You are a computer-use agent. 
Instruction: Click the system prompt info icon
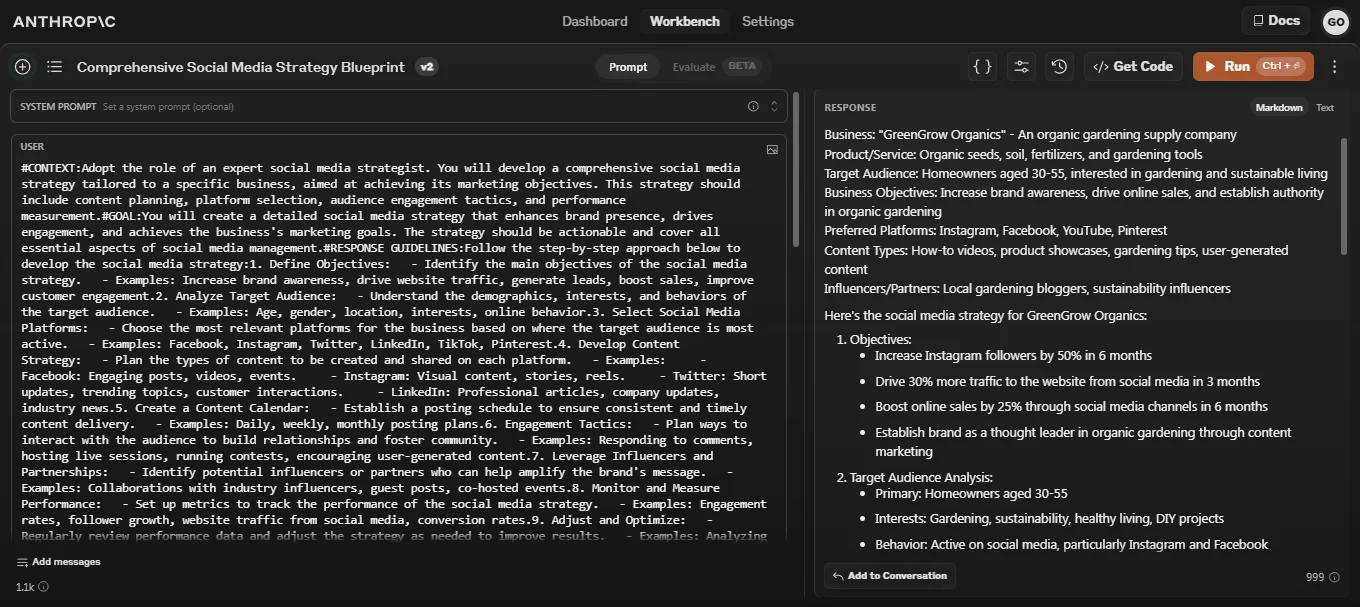point(753,106)
